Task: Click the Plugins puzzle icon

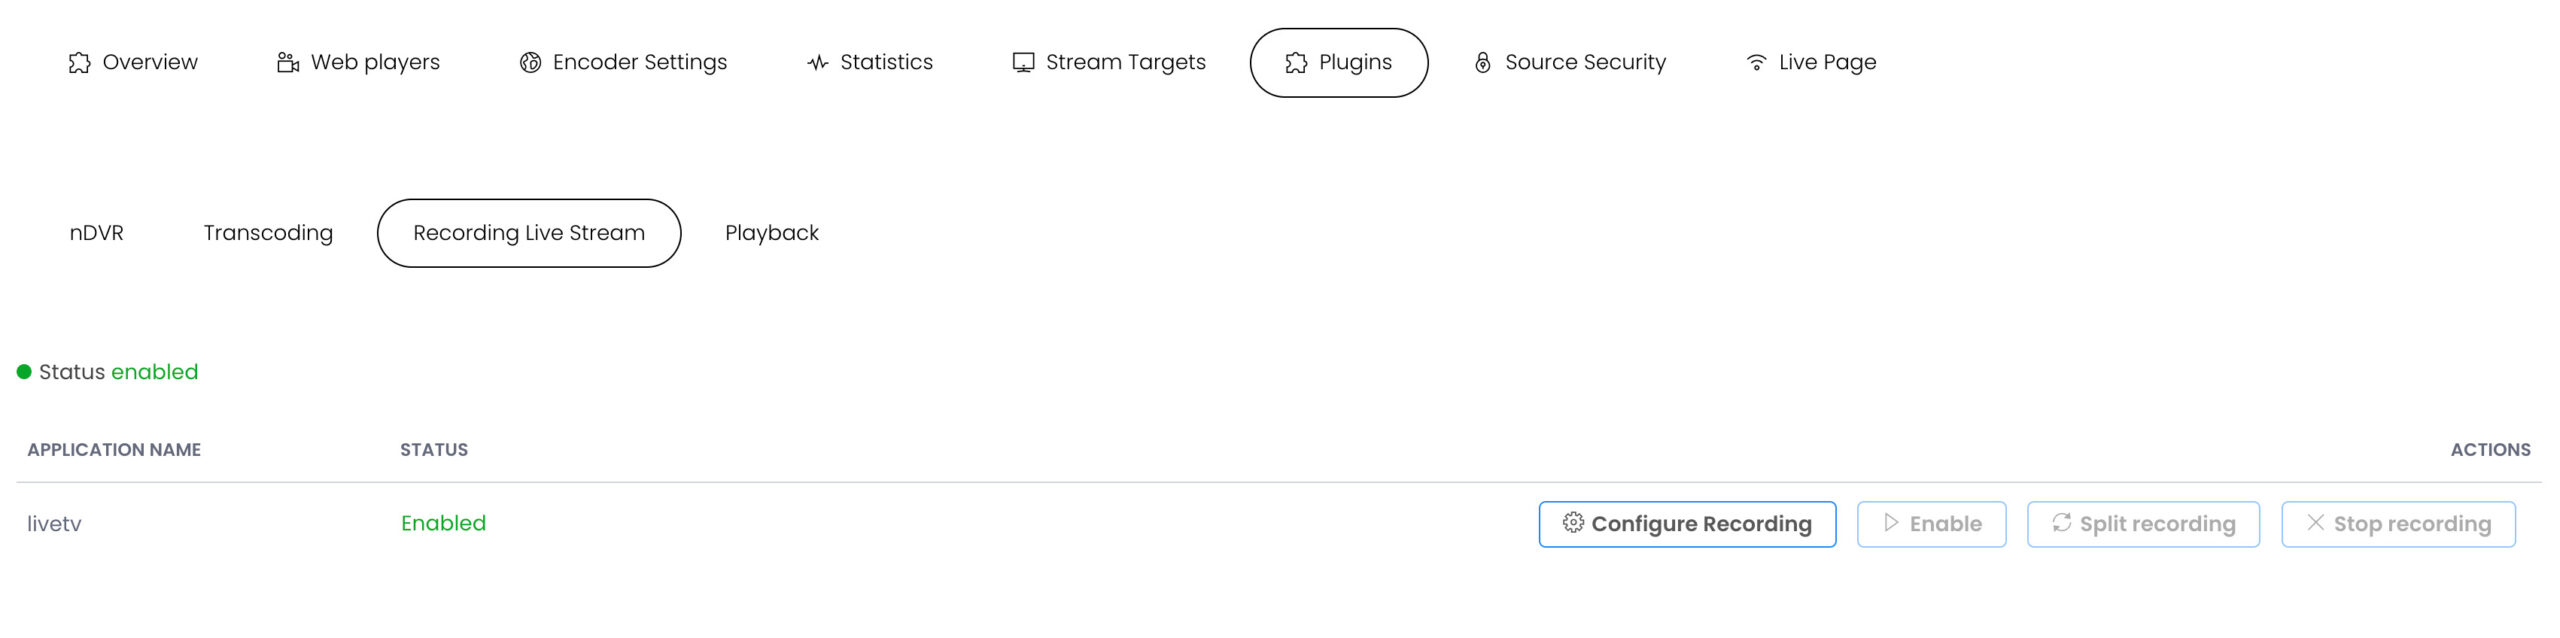Action: tap(1296, 63)
